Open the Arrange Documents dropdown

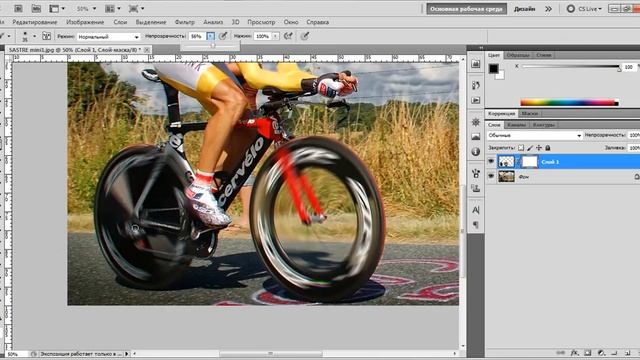(x=113, y=8)
